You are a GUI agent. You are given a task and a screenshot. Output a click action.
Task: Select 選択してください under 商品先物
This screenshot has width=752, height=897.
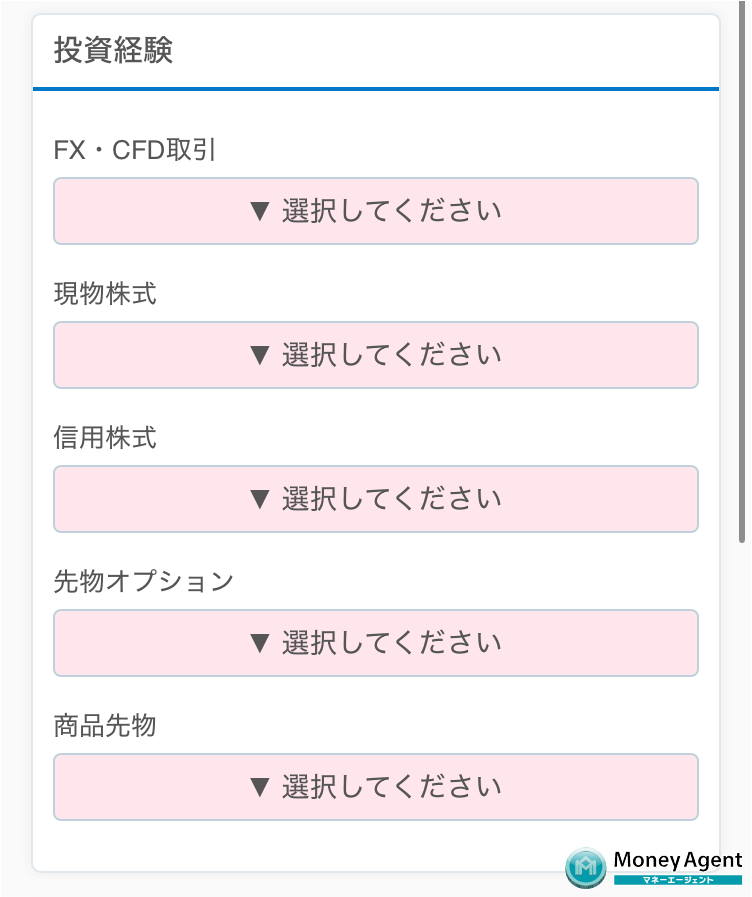click(375, 787)
